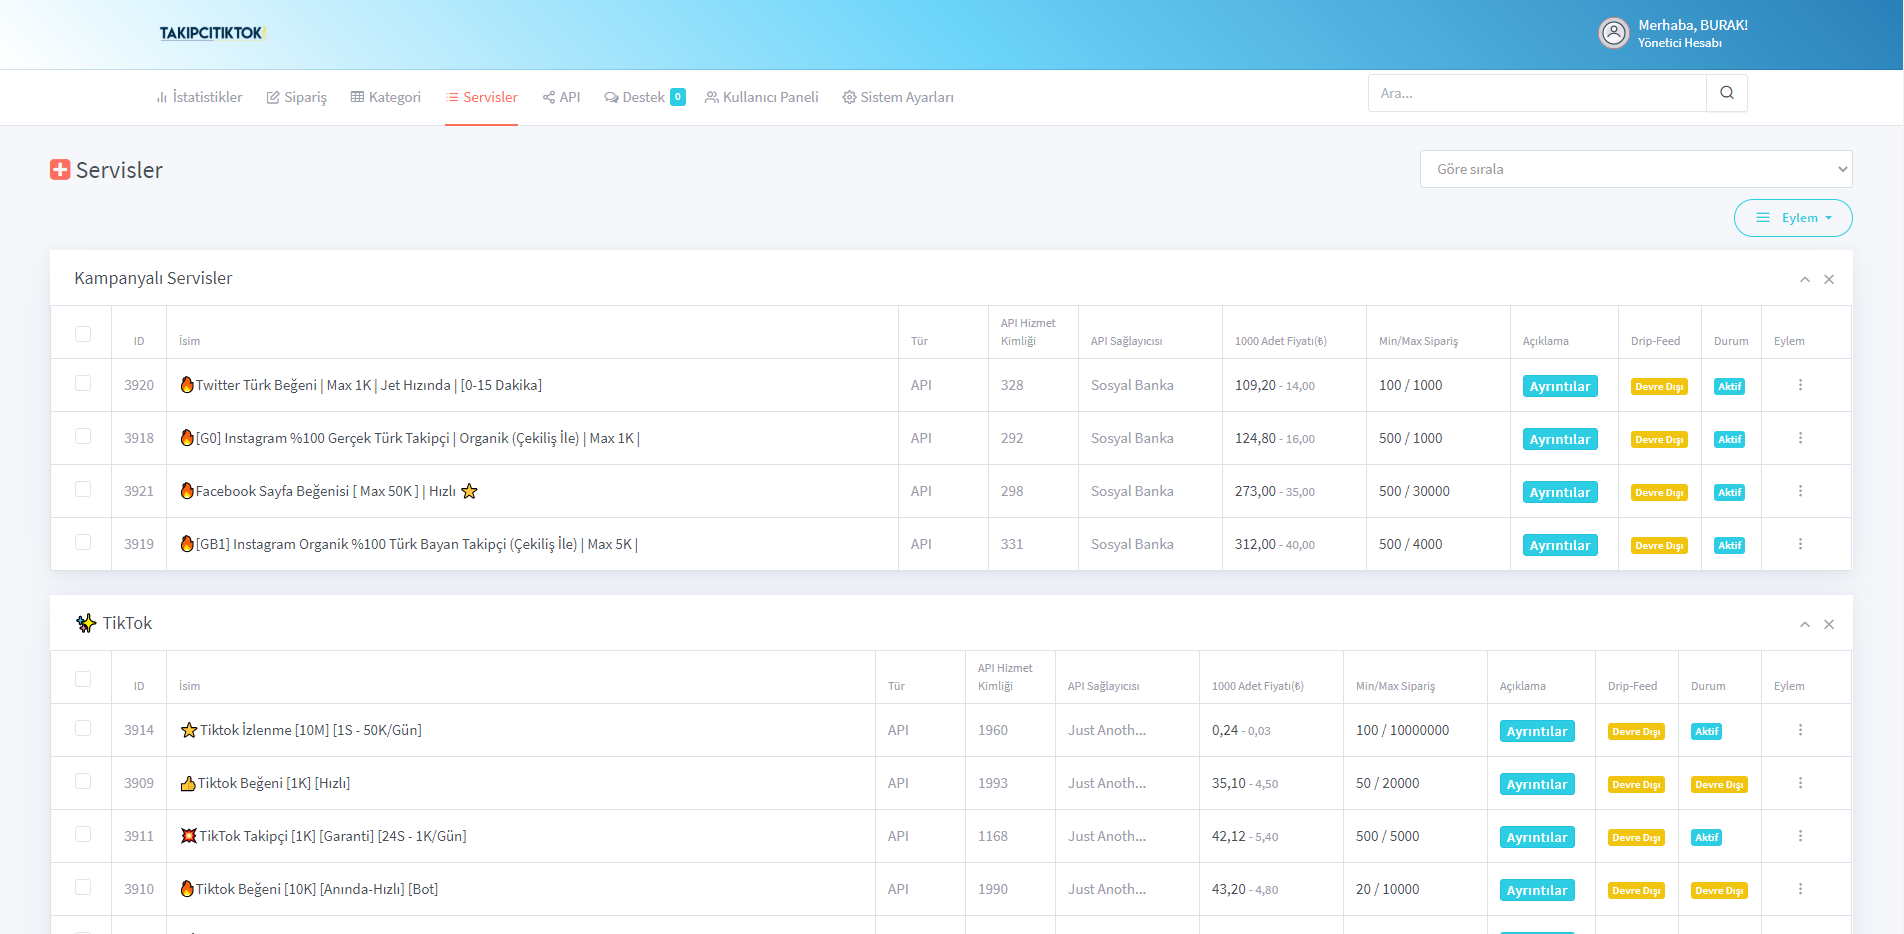Tick the checkbox for service 3909

(x=83, y=781)
